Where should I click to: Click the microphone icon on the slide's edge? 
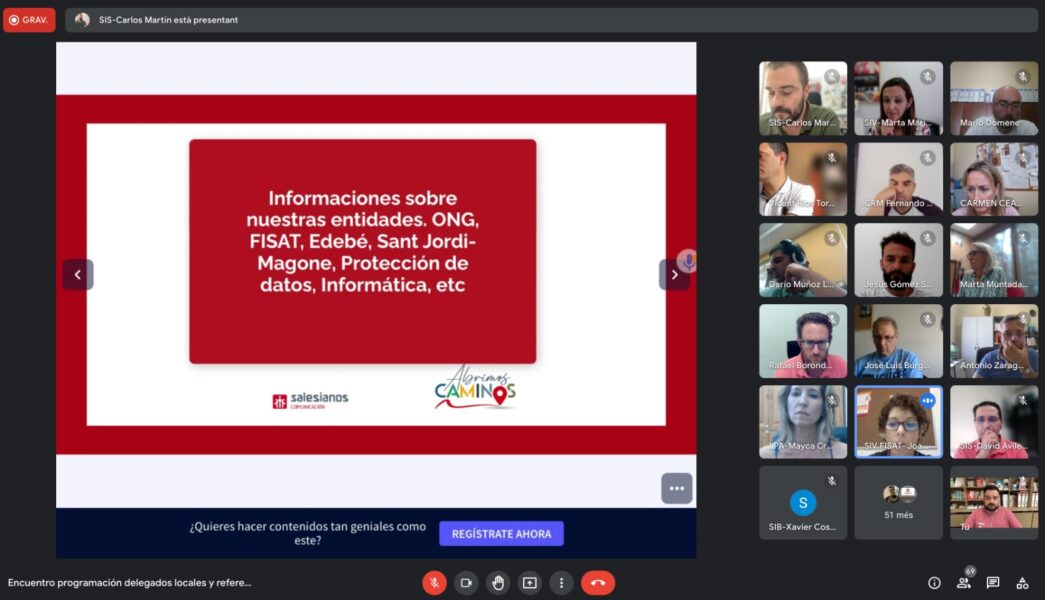tap(688, 261)
